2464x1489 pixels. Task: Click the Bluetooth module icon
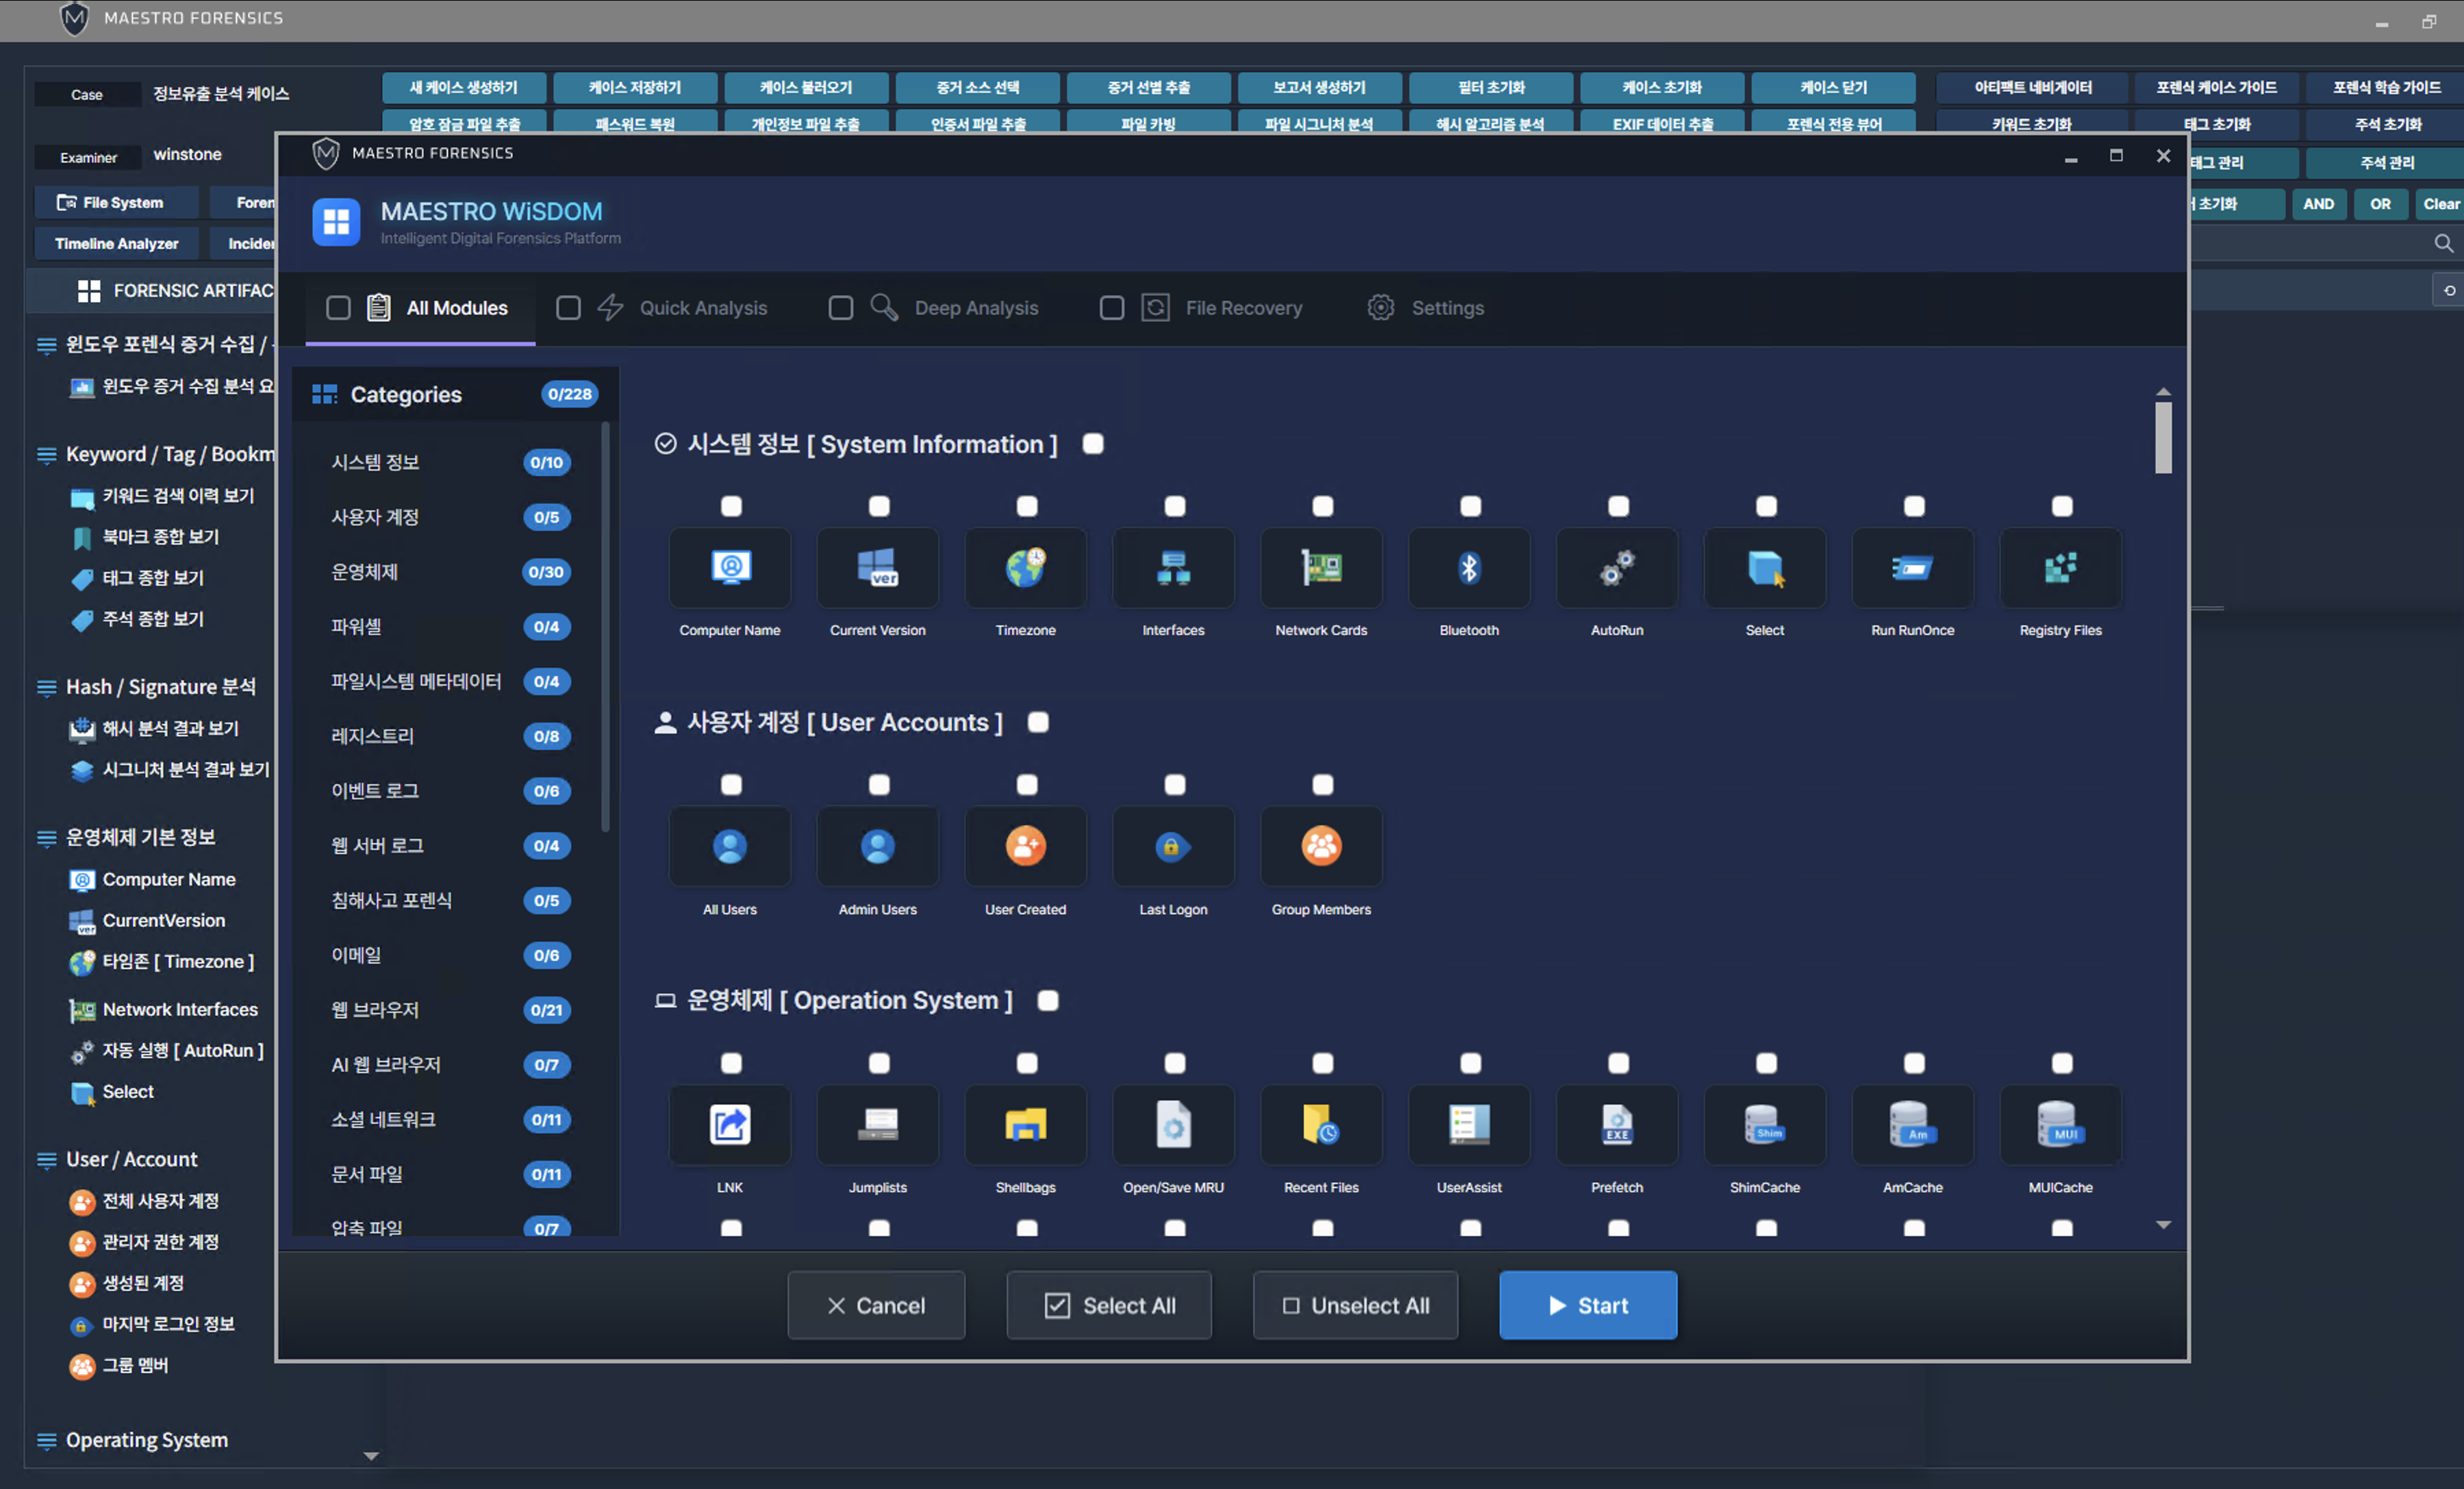pos(1469,568)
